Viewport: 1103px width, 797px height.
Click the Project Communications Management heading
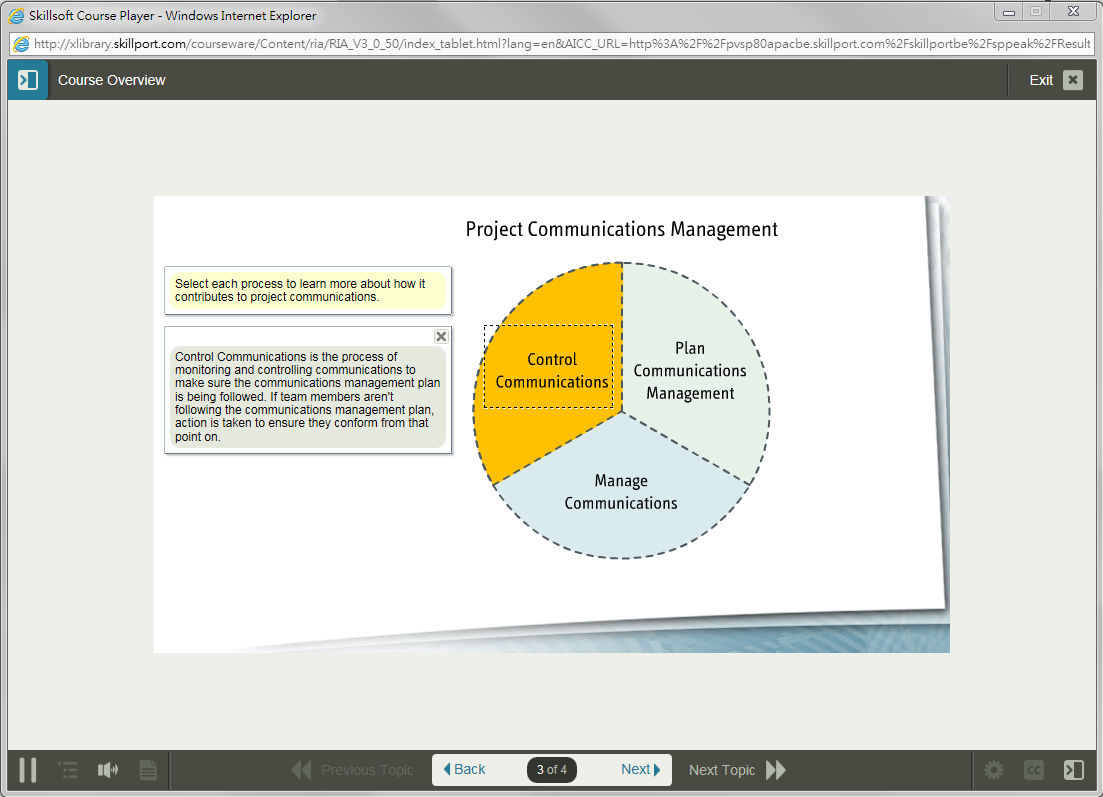621,229
